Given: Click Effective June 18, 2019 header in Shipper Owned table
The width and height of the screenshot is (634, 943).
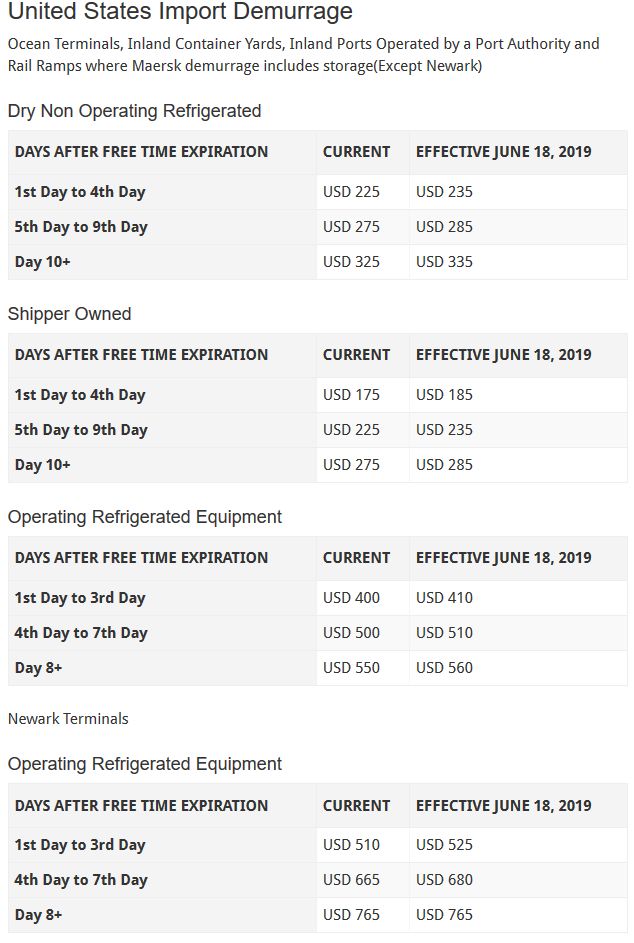Looking at the screenshot, I should point(503,355).
